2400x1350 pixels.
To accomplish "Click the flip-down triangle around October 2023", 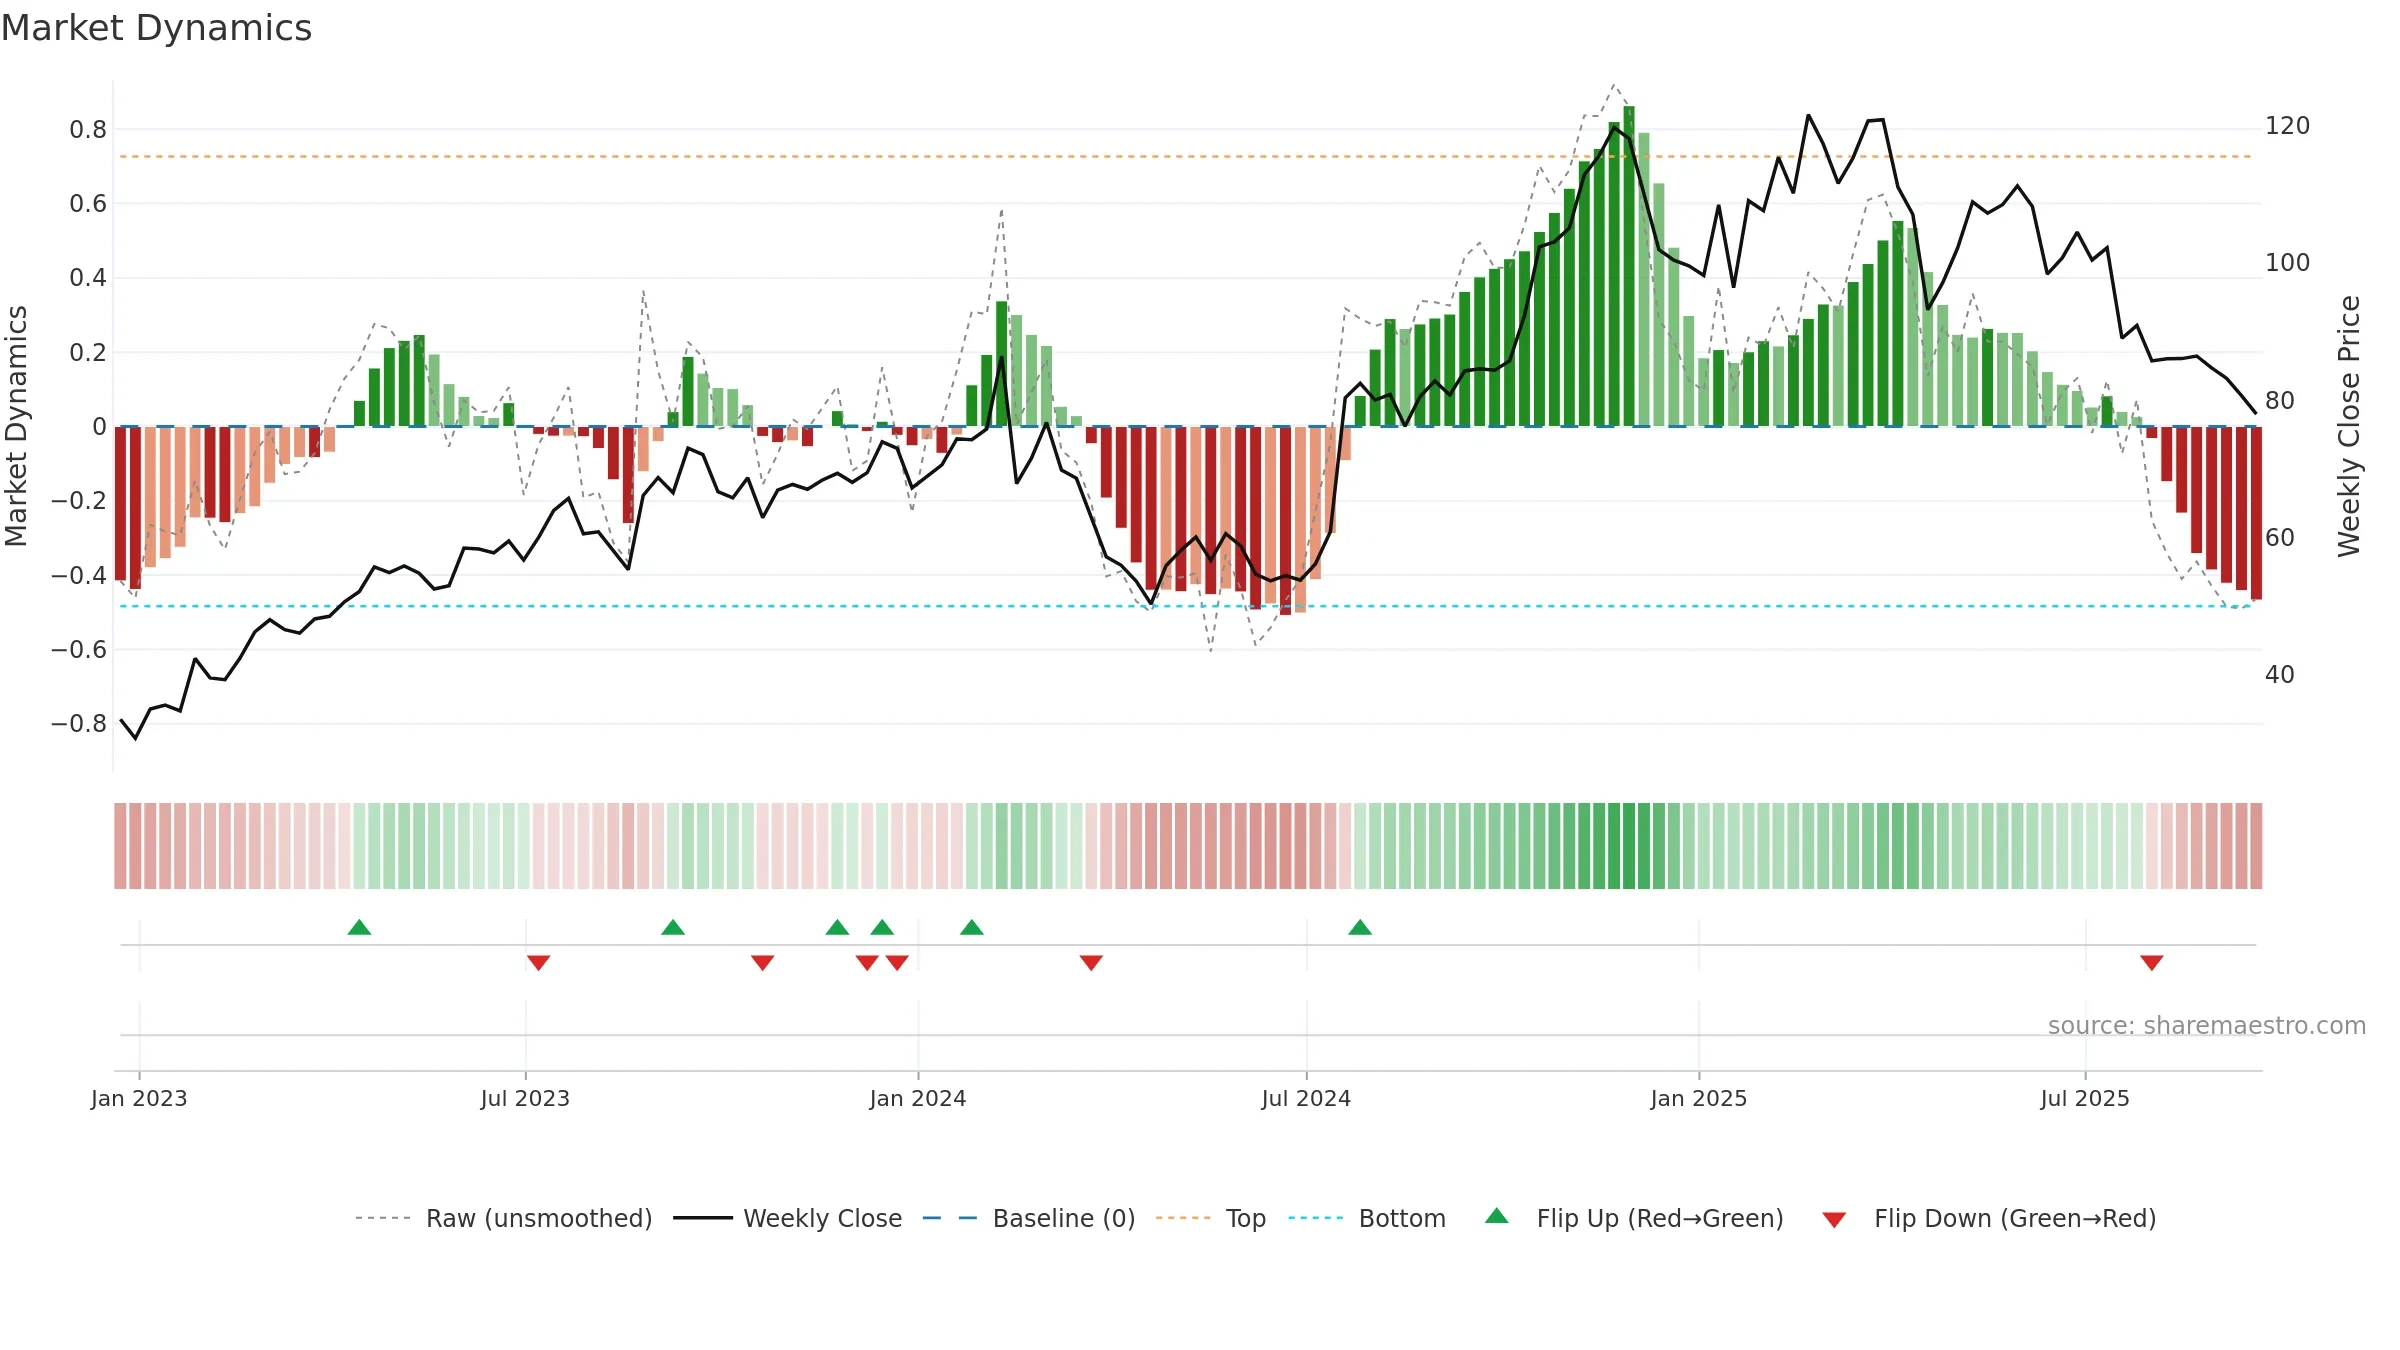I will coord(762,963).
